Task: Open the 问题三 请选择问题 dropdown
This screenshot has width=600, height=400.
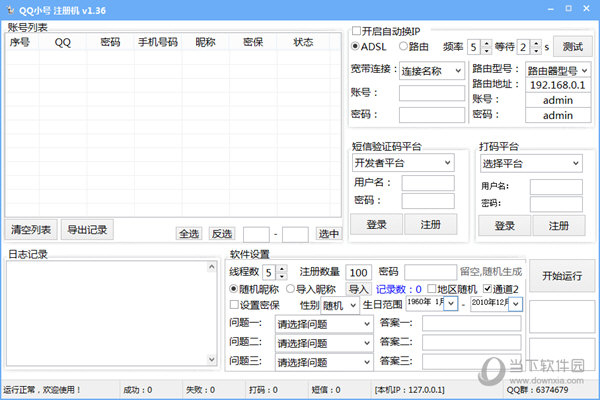Action: tap(324, 362)
